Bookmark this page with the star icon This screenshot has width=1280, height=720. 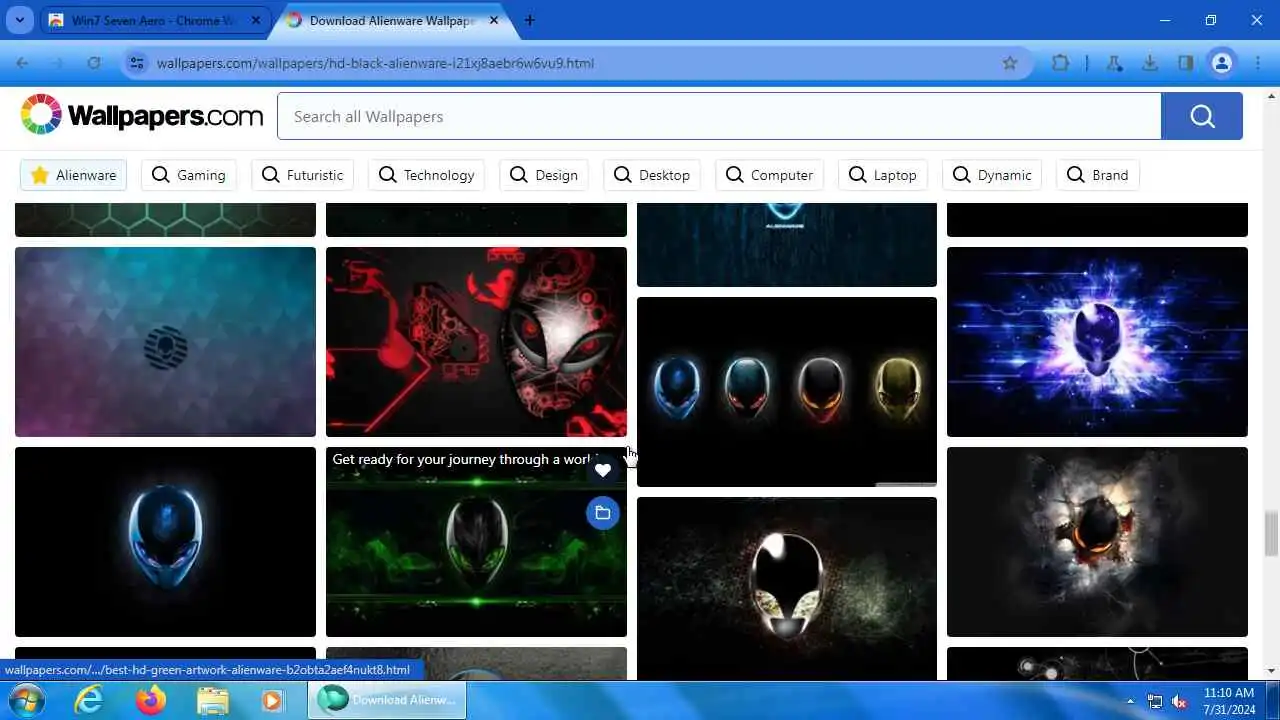pyautogui.click(x=1010, y=63)
